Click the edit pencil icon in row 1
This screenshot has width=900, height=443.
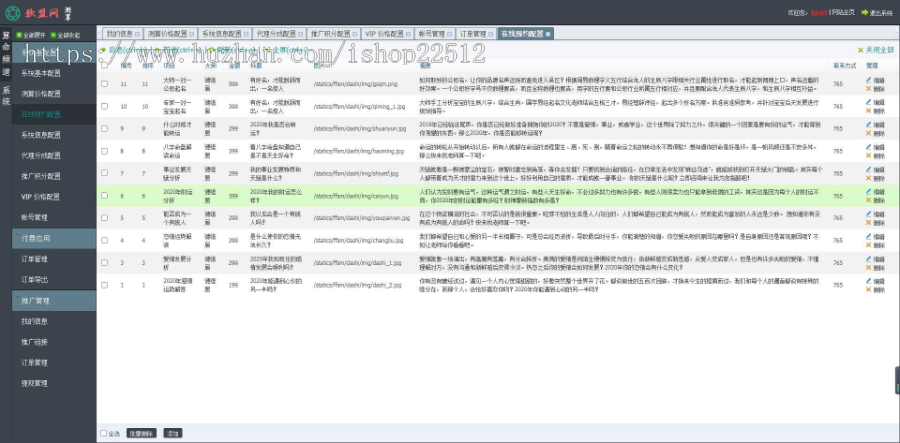point(868,281)
